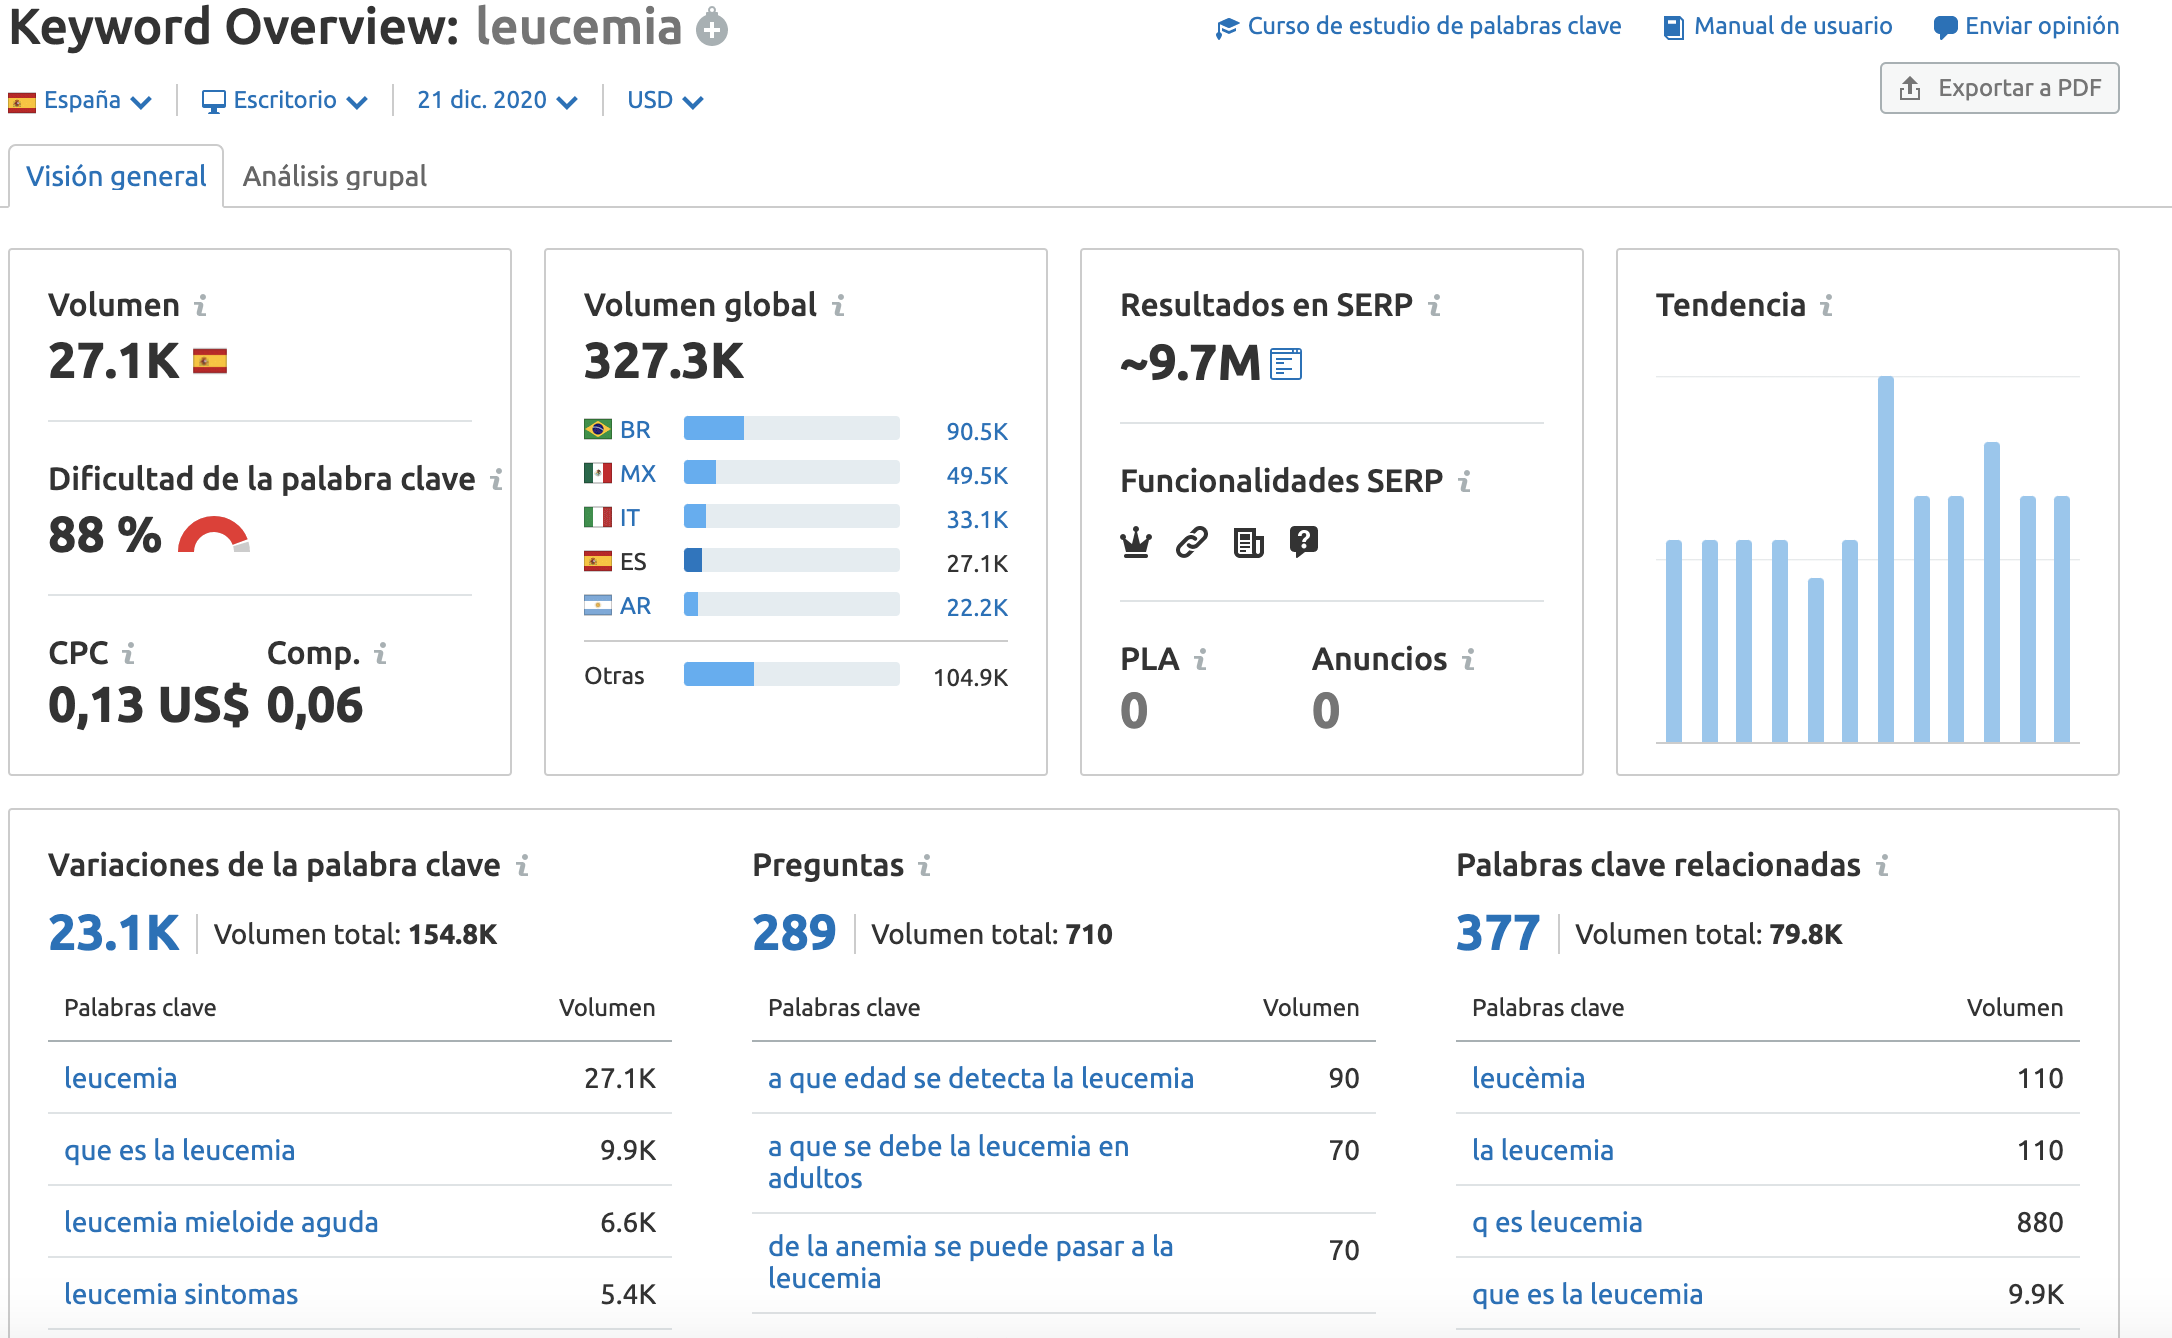Switch to the Análisis grupal tab

(334, 176)
